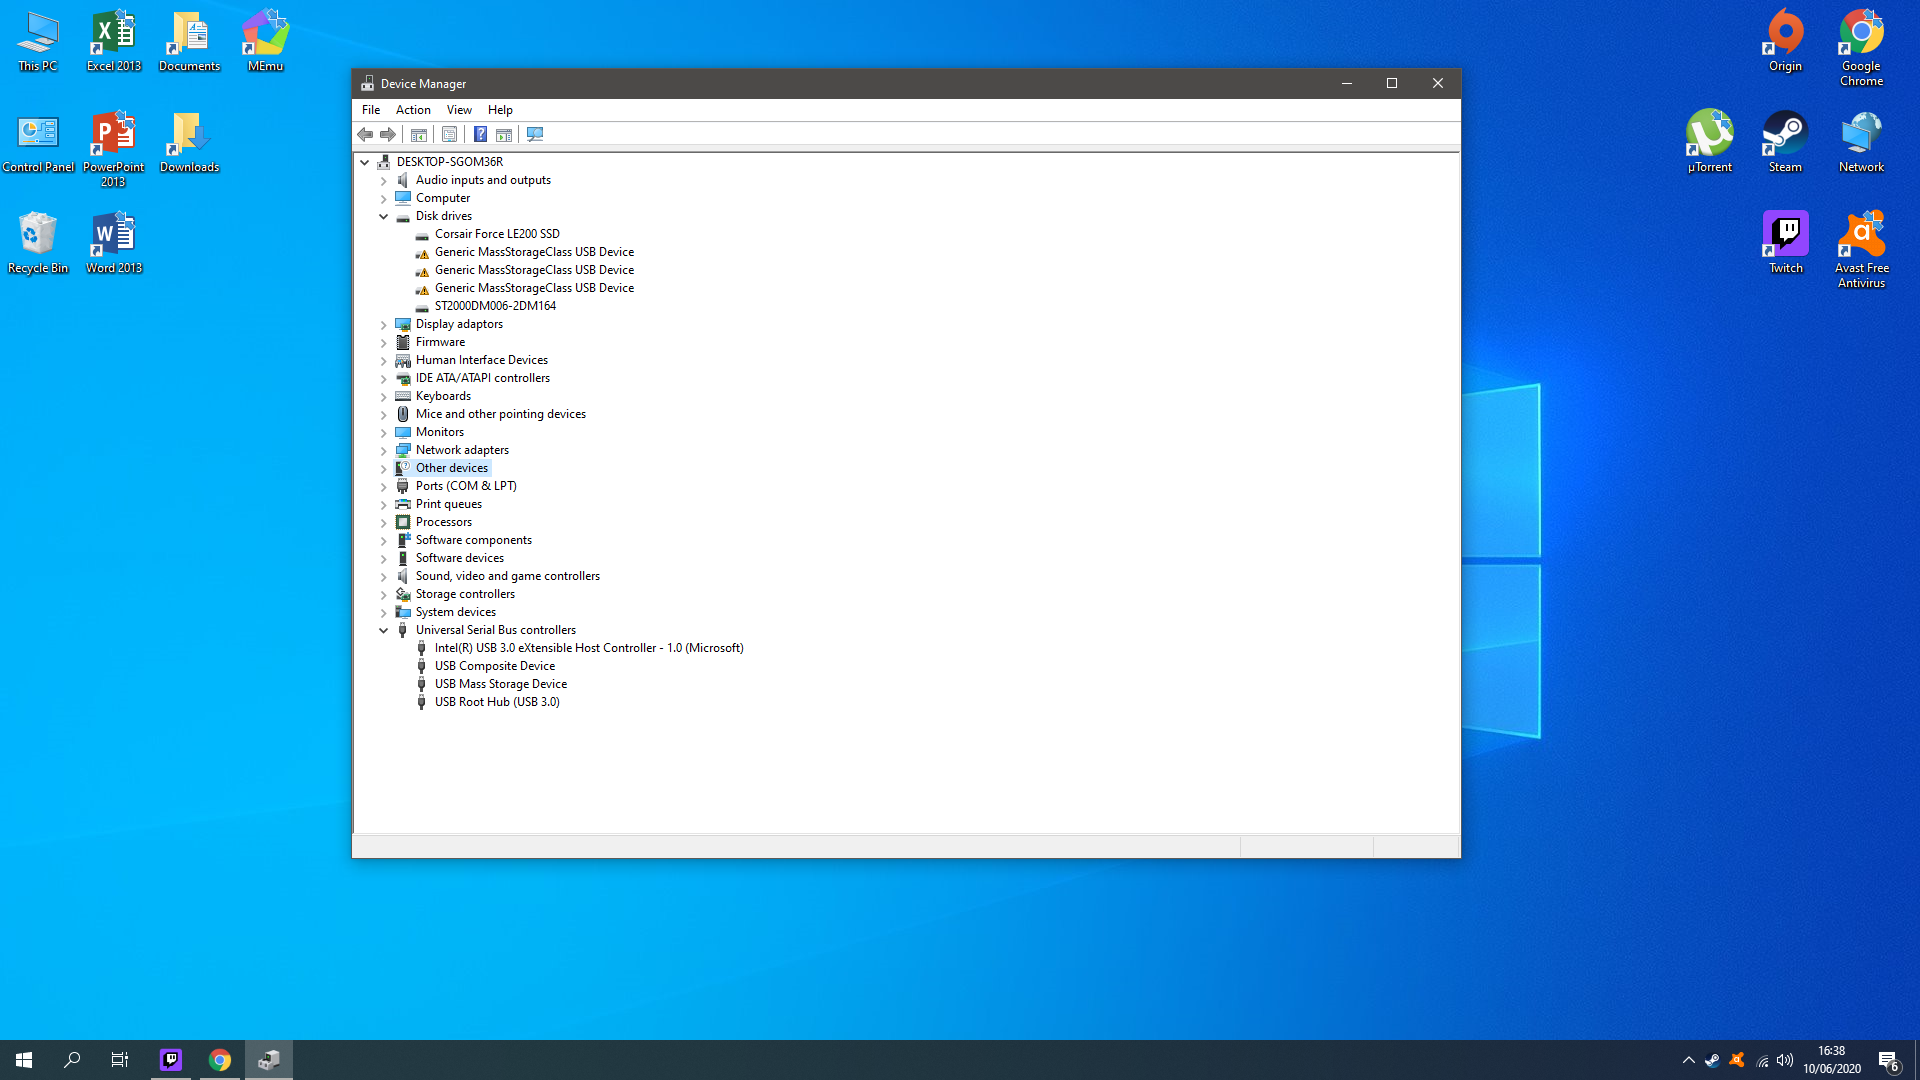Image resolution: width=1920 pixels, height=1080 pixels.
Task: Collapse Universal Serial Bus controllers node
Action: pos(383,630)
